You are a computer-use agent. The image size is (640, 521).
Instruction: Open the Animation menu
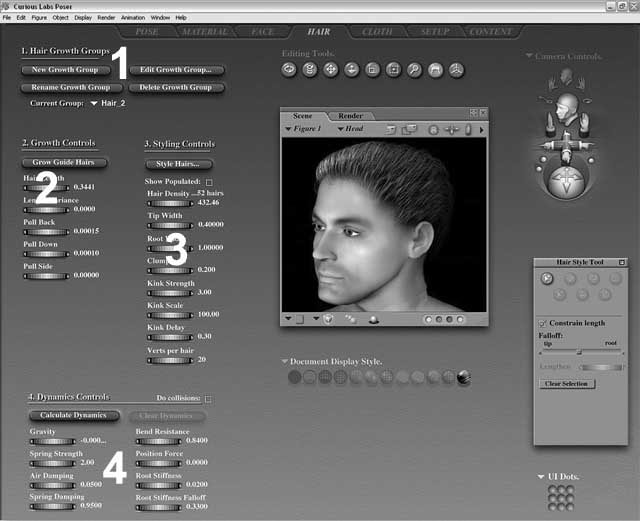[131, 18]
